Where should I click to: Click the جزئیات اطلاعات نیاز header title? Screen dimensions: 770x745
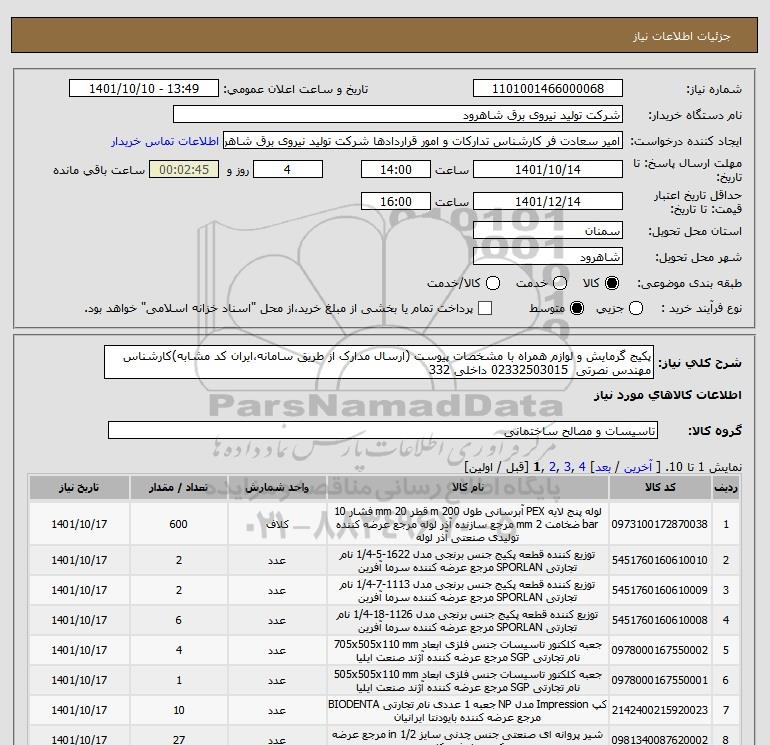click(682, 36)
